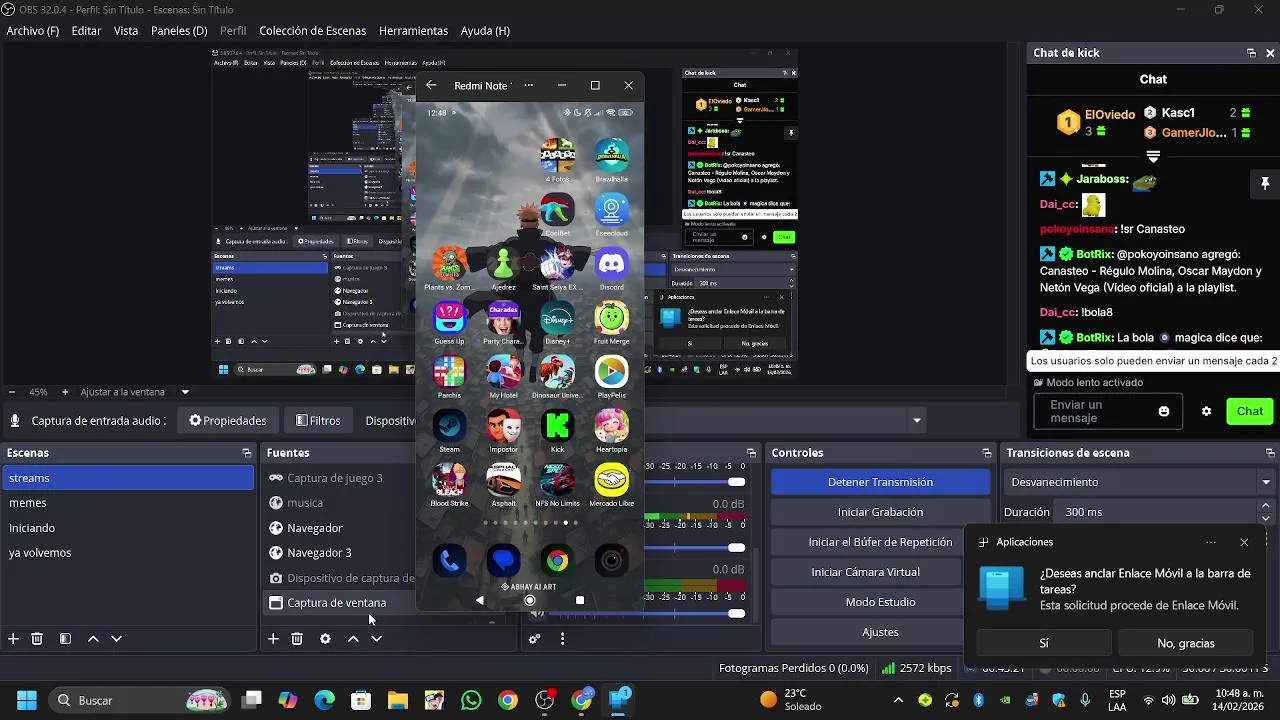
Task: Open the emoji picker in the chat input
Action: click(x=1164, y=411)
